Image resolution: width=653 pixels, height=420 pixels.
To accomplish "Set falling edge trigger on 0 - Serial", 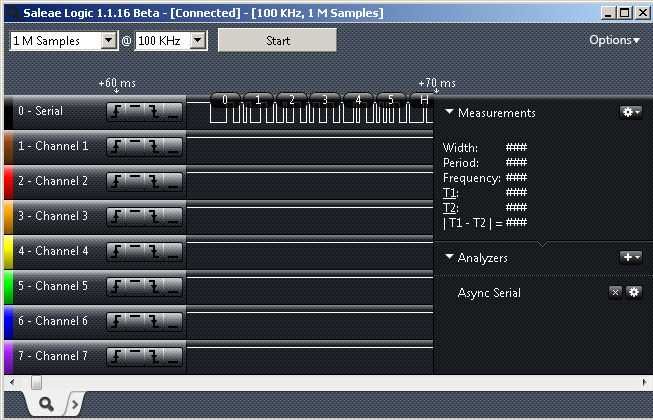I will (155, 112).
